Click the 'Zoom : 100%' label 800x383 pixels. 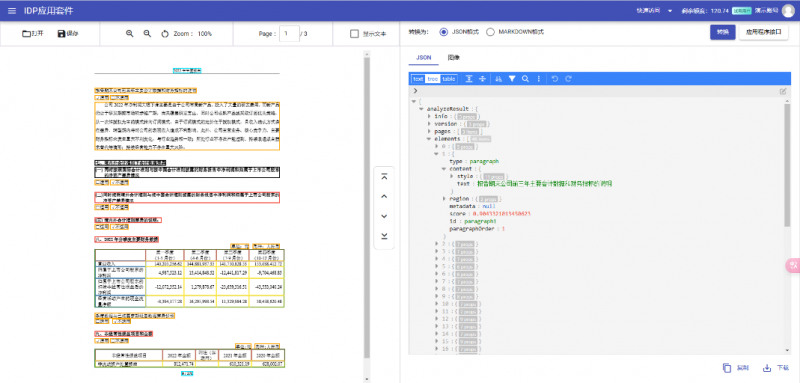(x=193, y=34)
